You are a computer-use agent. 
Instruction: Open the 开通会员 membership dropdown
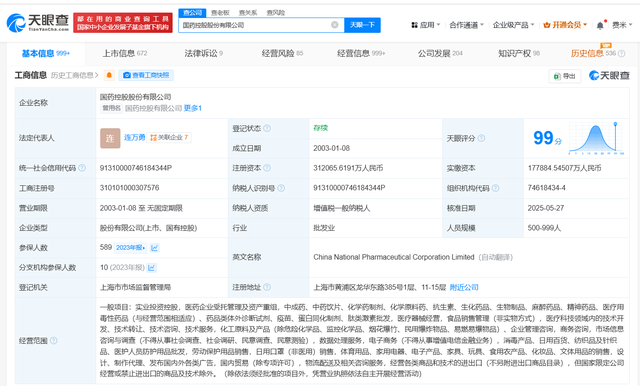tap(565, 25)
